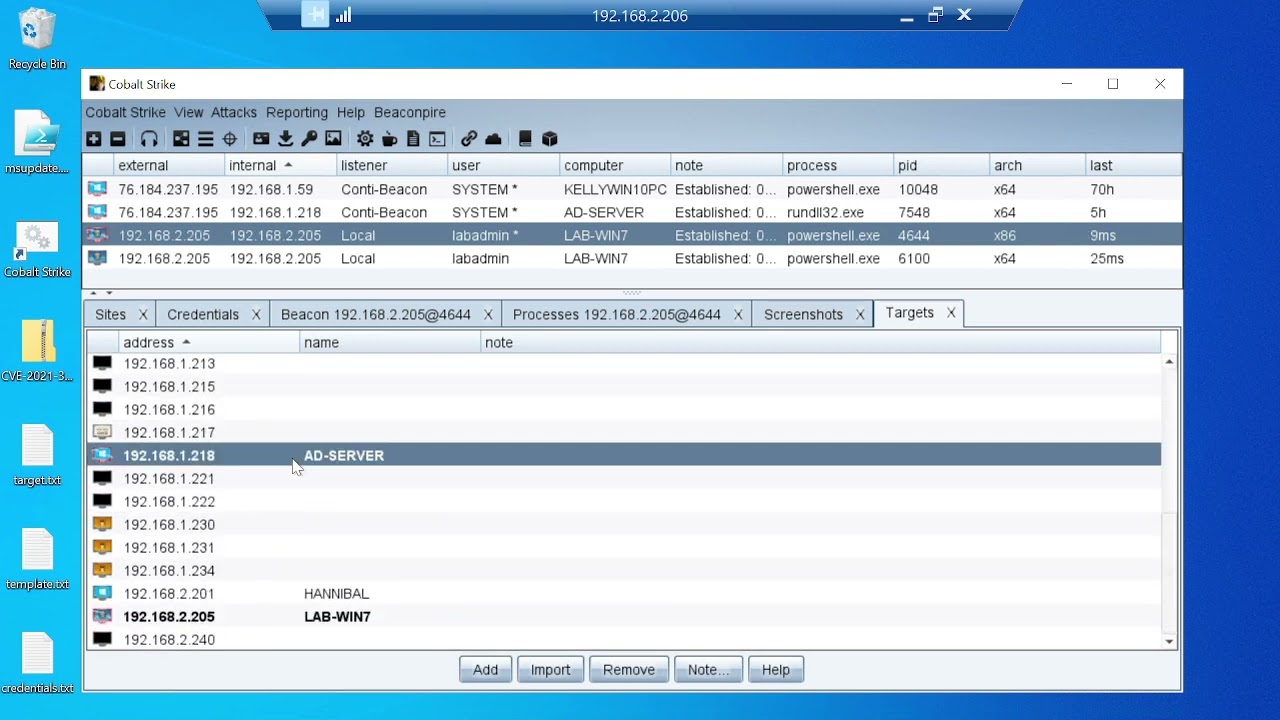The image size is (1280, 720).
Task: Open help with the book icon
Action: [x=525, y=139]
